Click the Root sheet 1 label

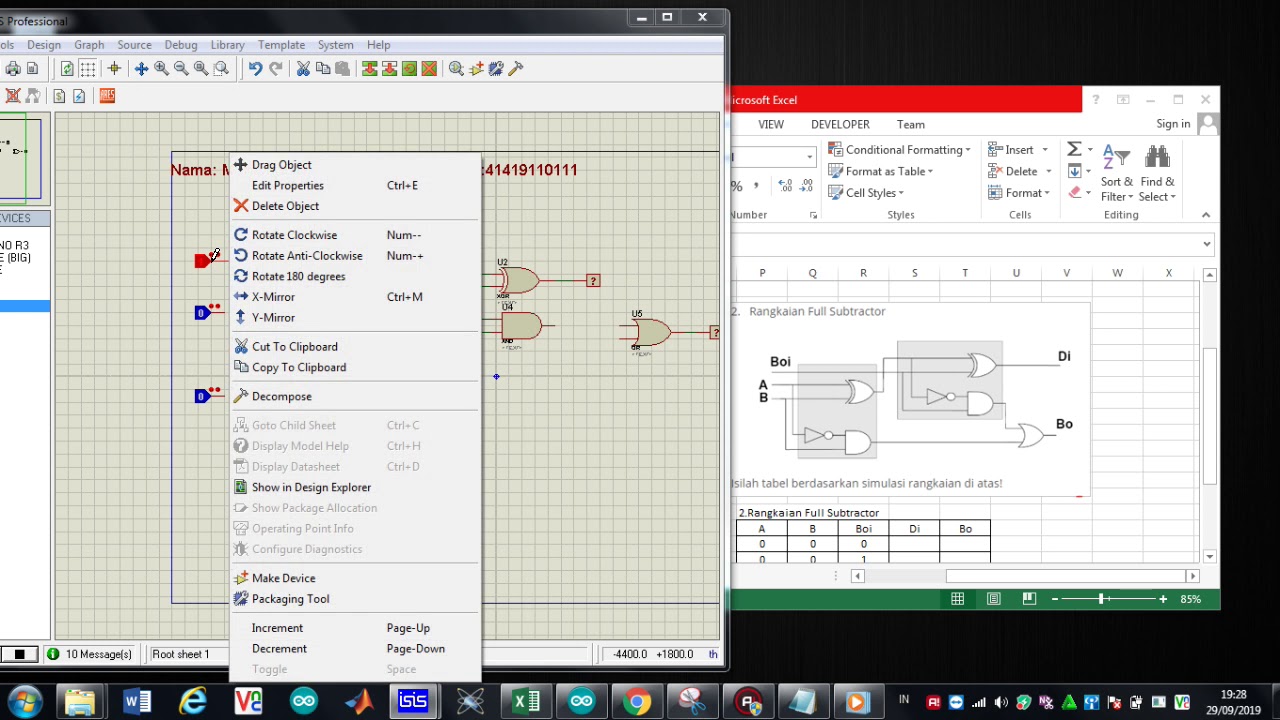coord(180,654)
